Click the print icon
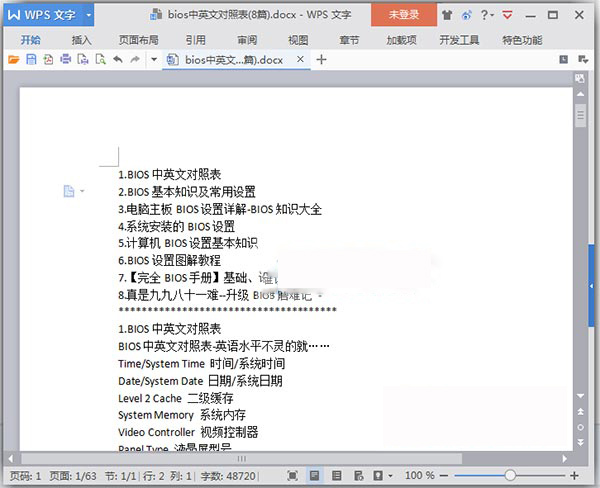The width and height of the screenshot is (600, 488). [65, 59]
